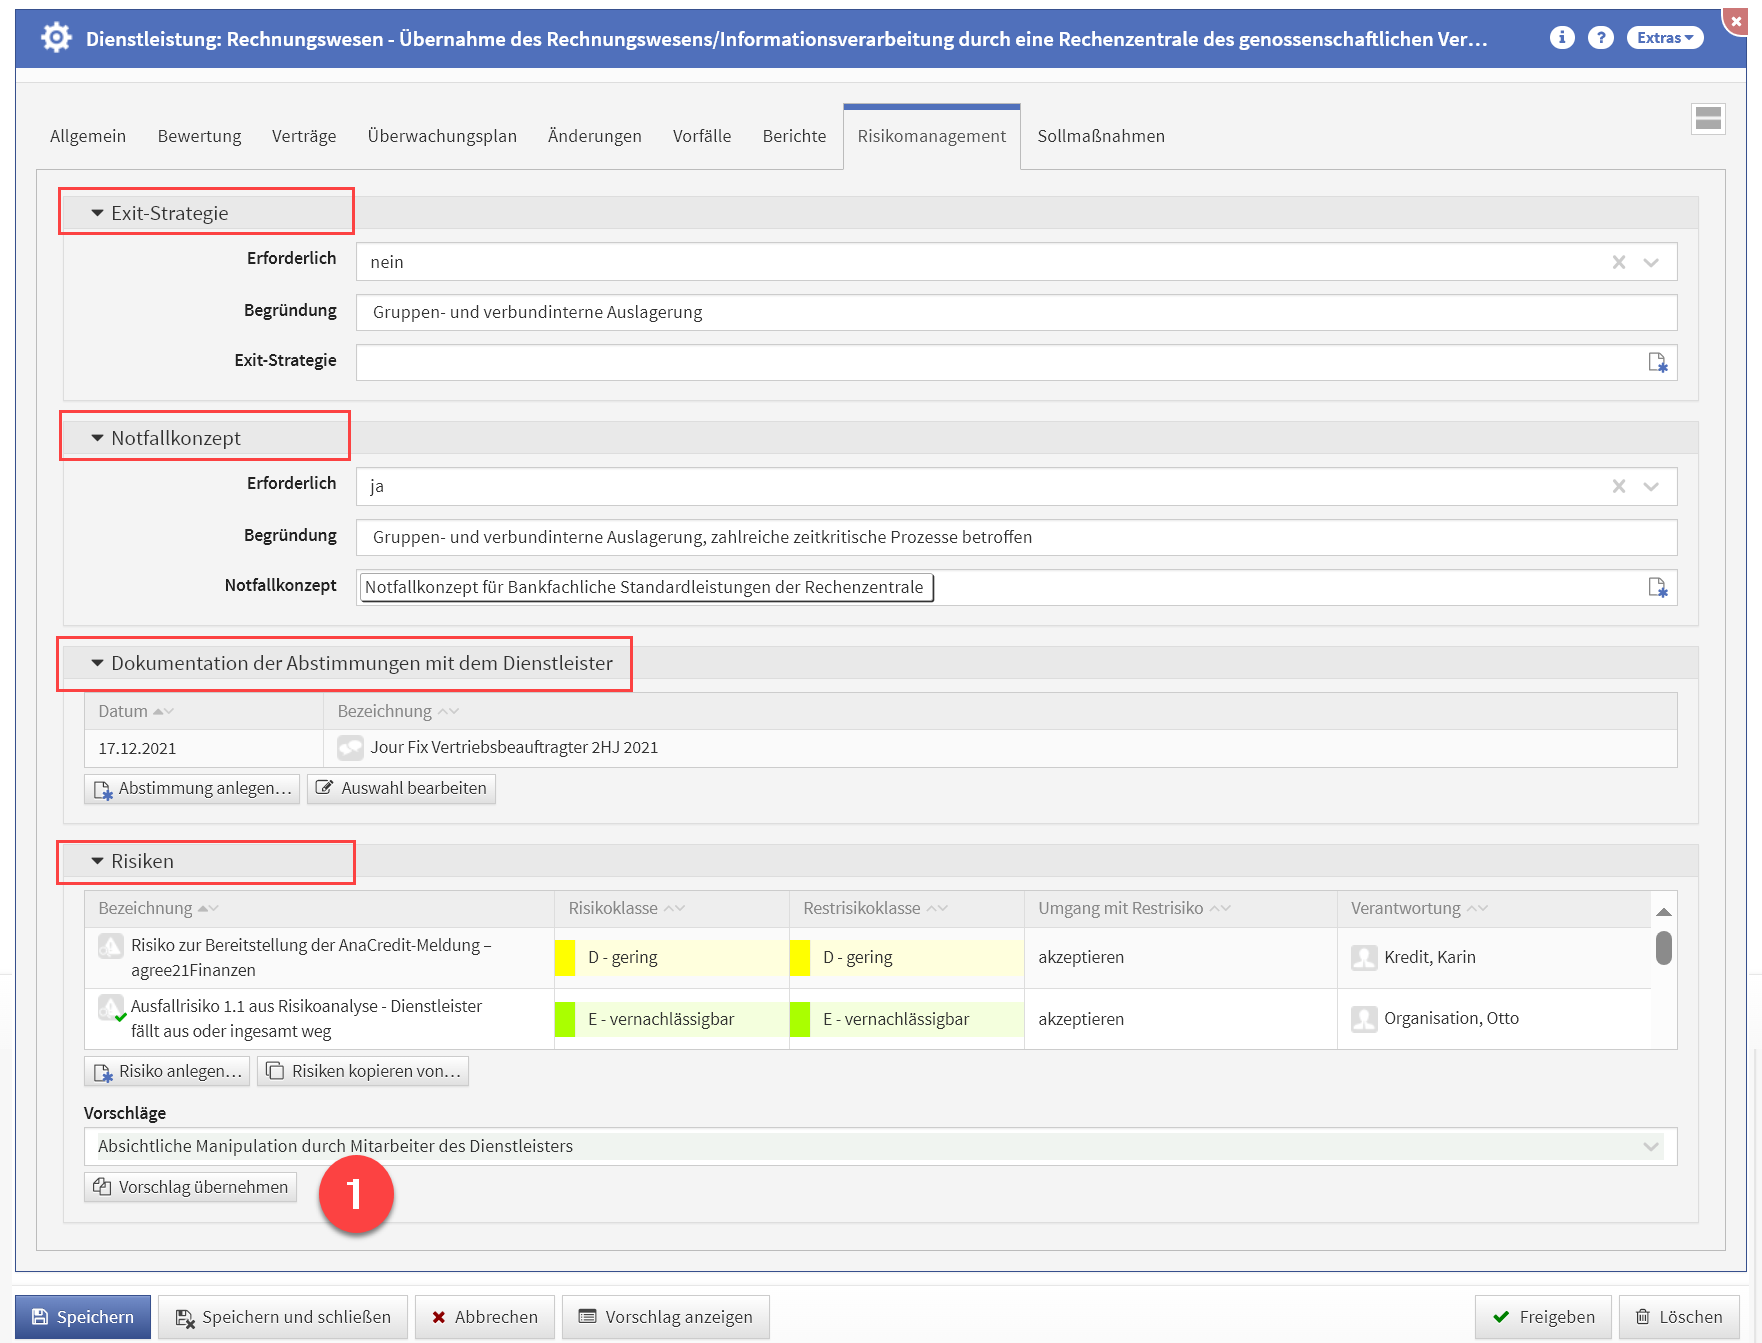The height and width of the screenshot is (1343, 1762).
Task: Click the Kredit, Karin person avatar
Action: point(1364,957)
